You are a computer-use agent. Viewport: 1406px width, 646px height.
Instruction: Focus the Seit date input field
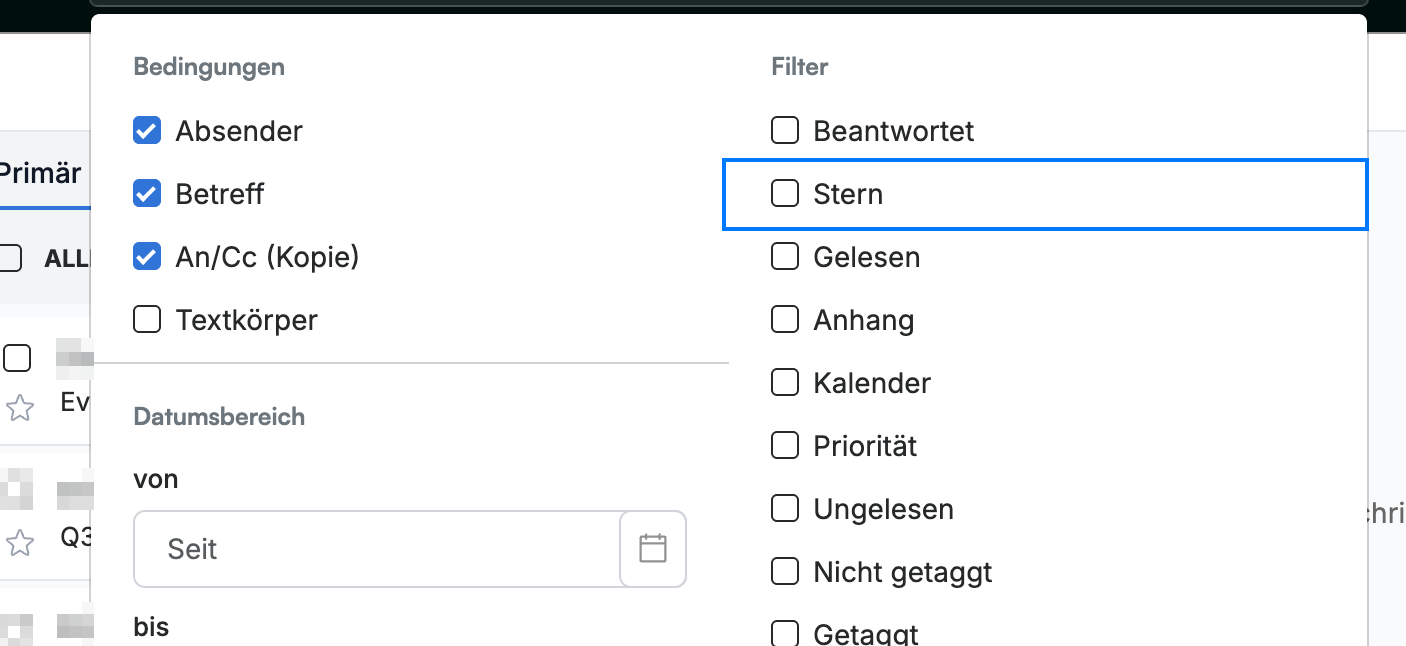tap(377, 549)
